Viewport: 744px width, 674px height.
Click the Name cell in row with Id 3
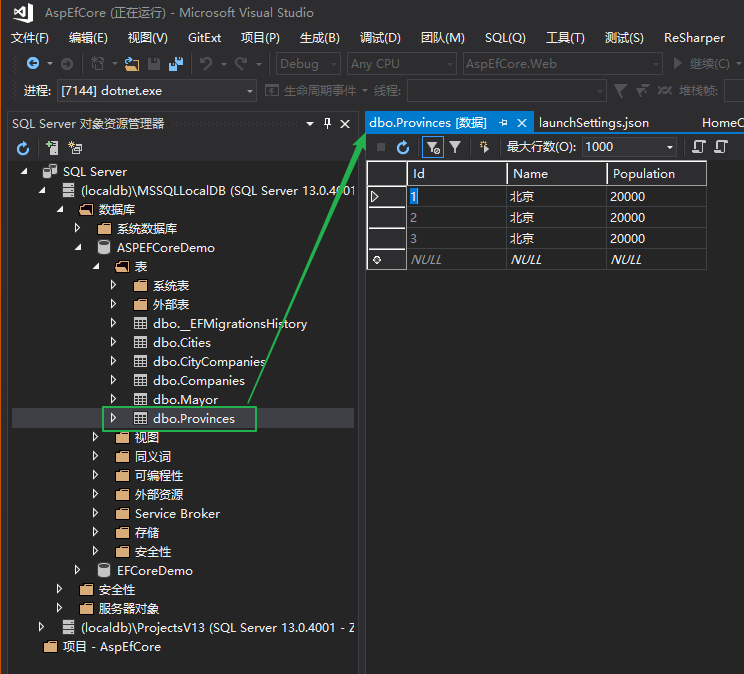coord(556,238)
